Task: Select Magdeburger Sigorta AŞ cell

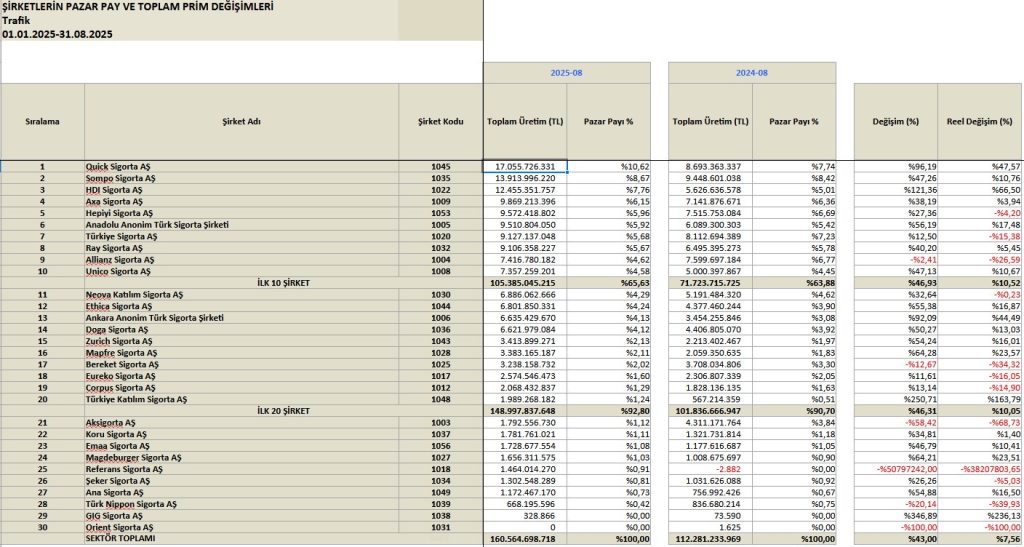Action: (x=242, y=458)
